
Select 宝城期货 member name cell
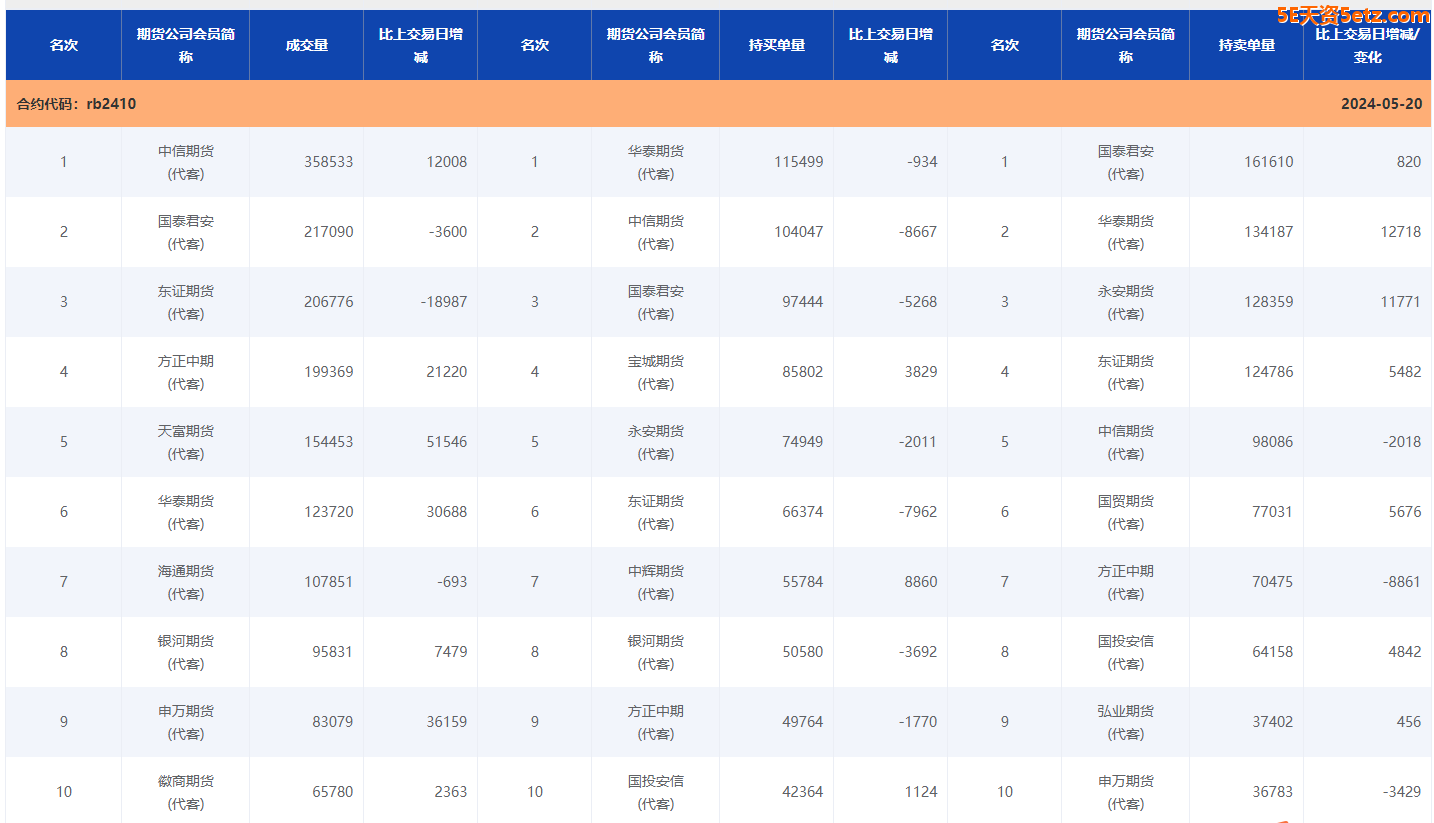(656, 372)
